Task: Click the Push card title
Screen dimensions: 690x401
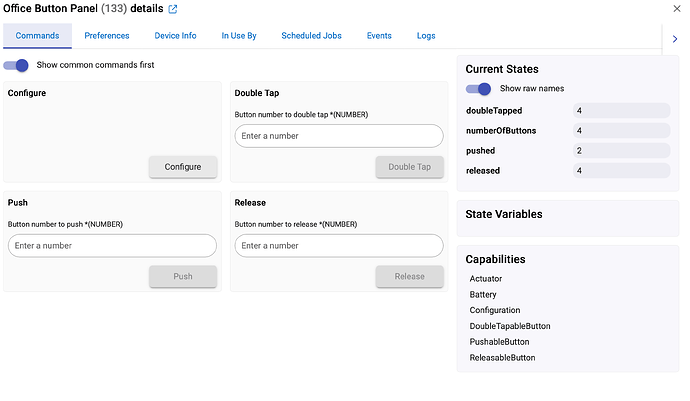Action: [x=18, y=202]
